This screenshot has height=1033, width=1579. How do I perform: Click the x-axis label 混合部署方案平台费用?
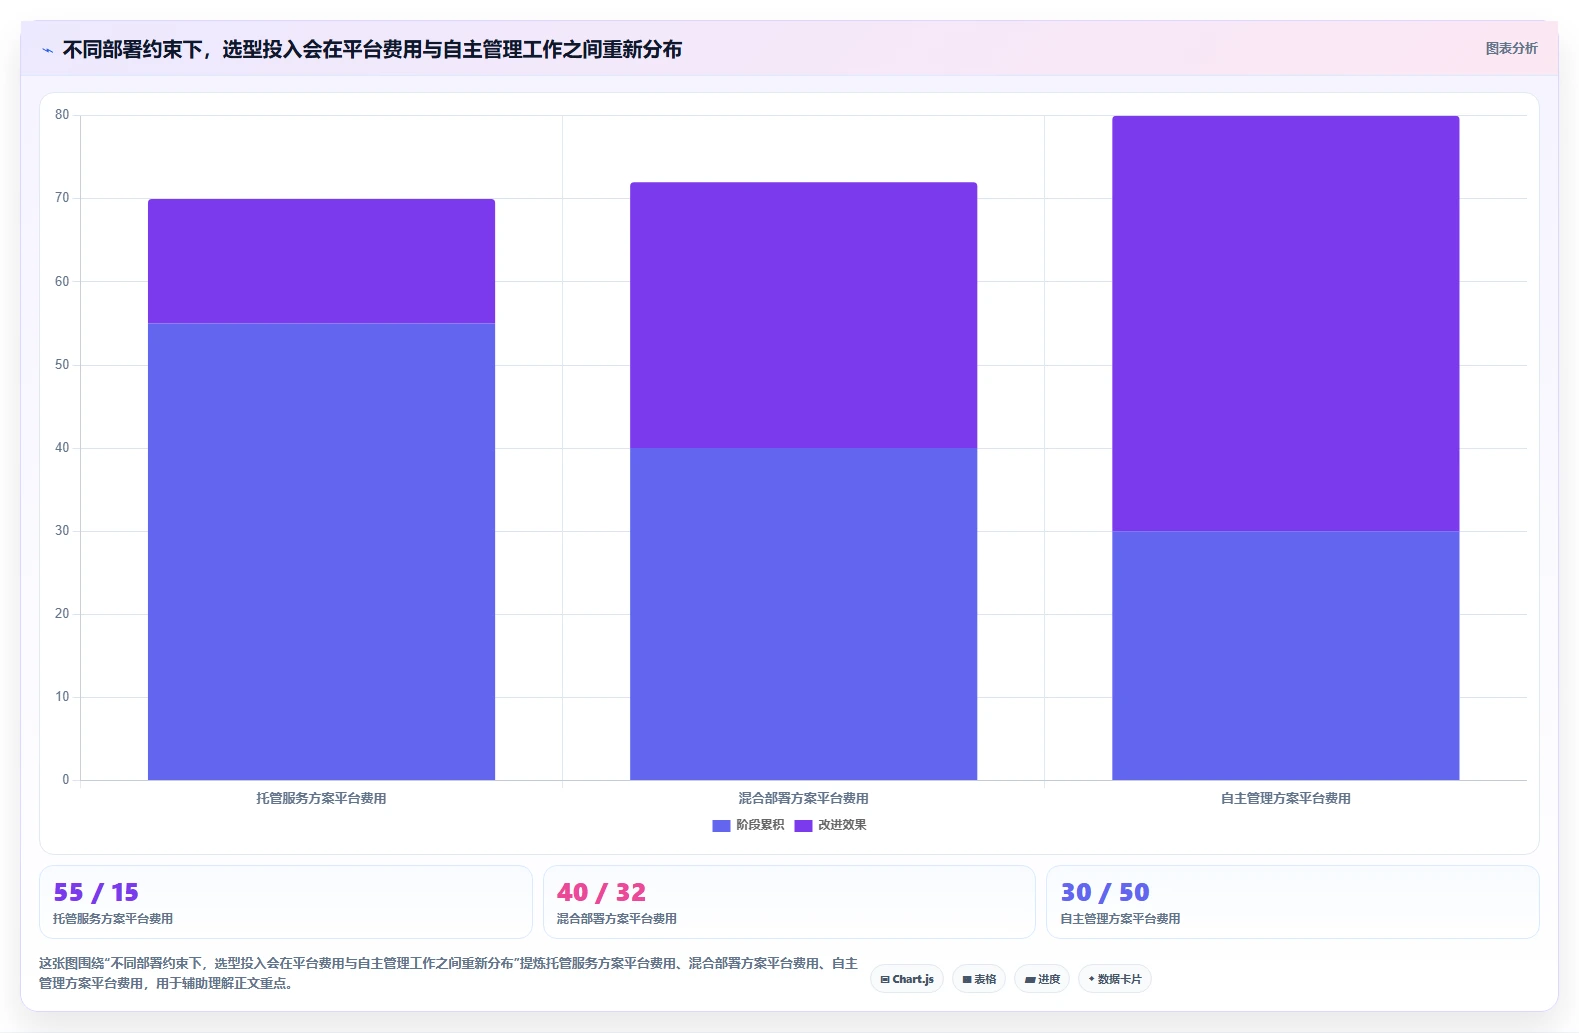click(x=803, y=798)
